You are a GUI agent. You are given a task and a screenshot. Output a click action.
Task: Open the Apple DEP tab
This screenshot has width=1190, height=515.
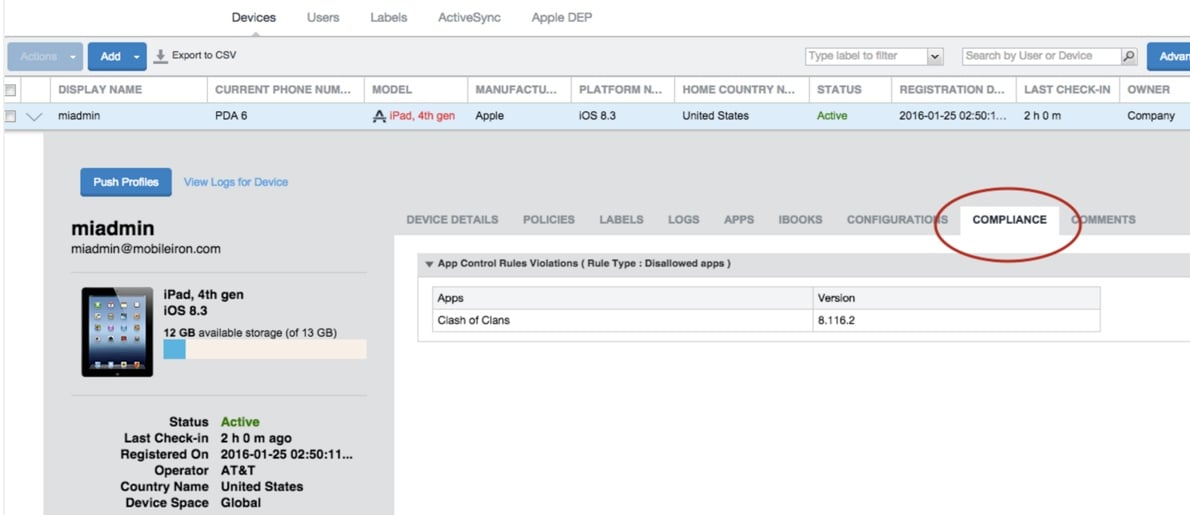click(562, 17)
